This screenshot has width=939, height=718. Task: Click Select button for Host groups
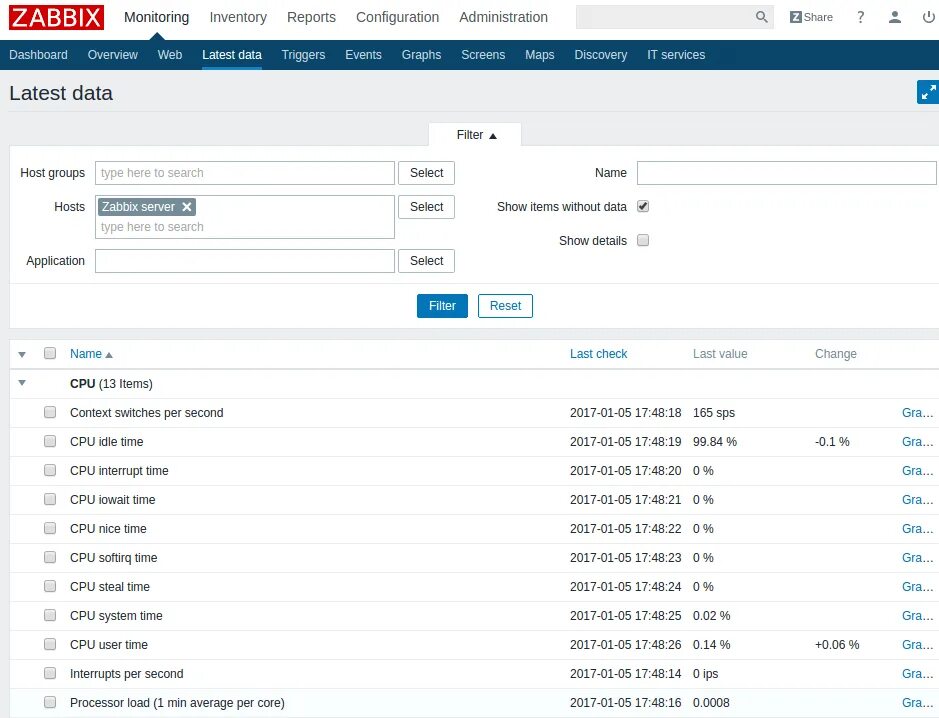tap(426, 173)
